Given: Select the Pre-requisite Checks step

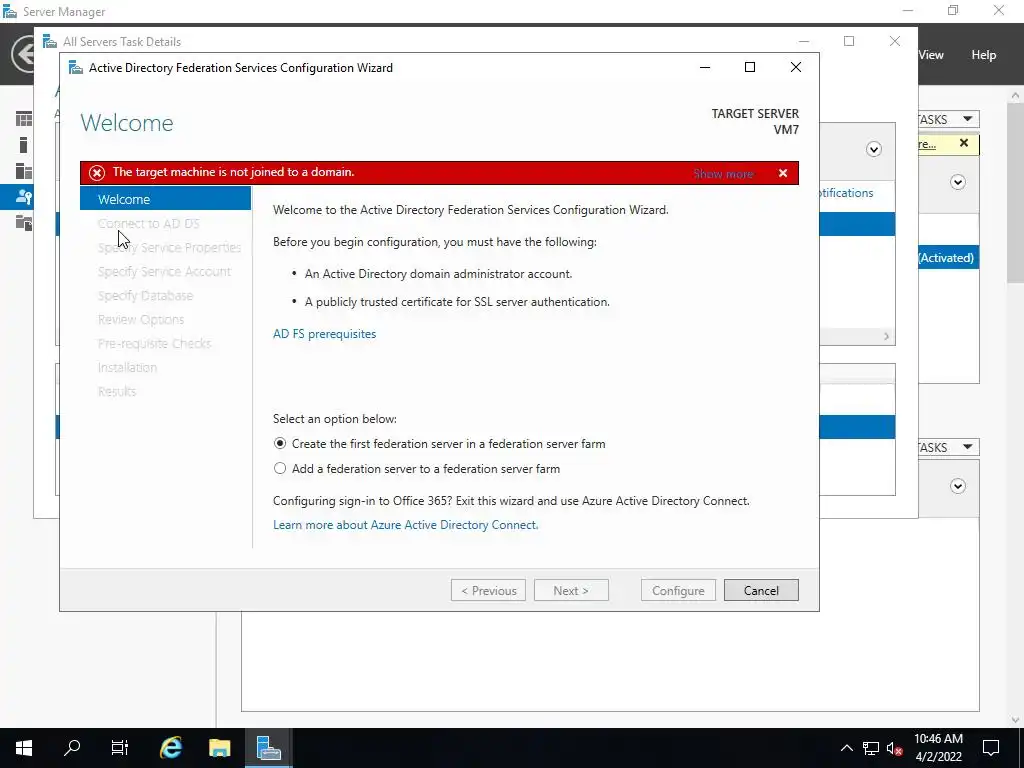Looking at the screenshot, I should [154, 344].
